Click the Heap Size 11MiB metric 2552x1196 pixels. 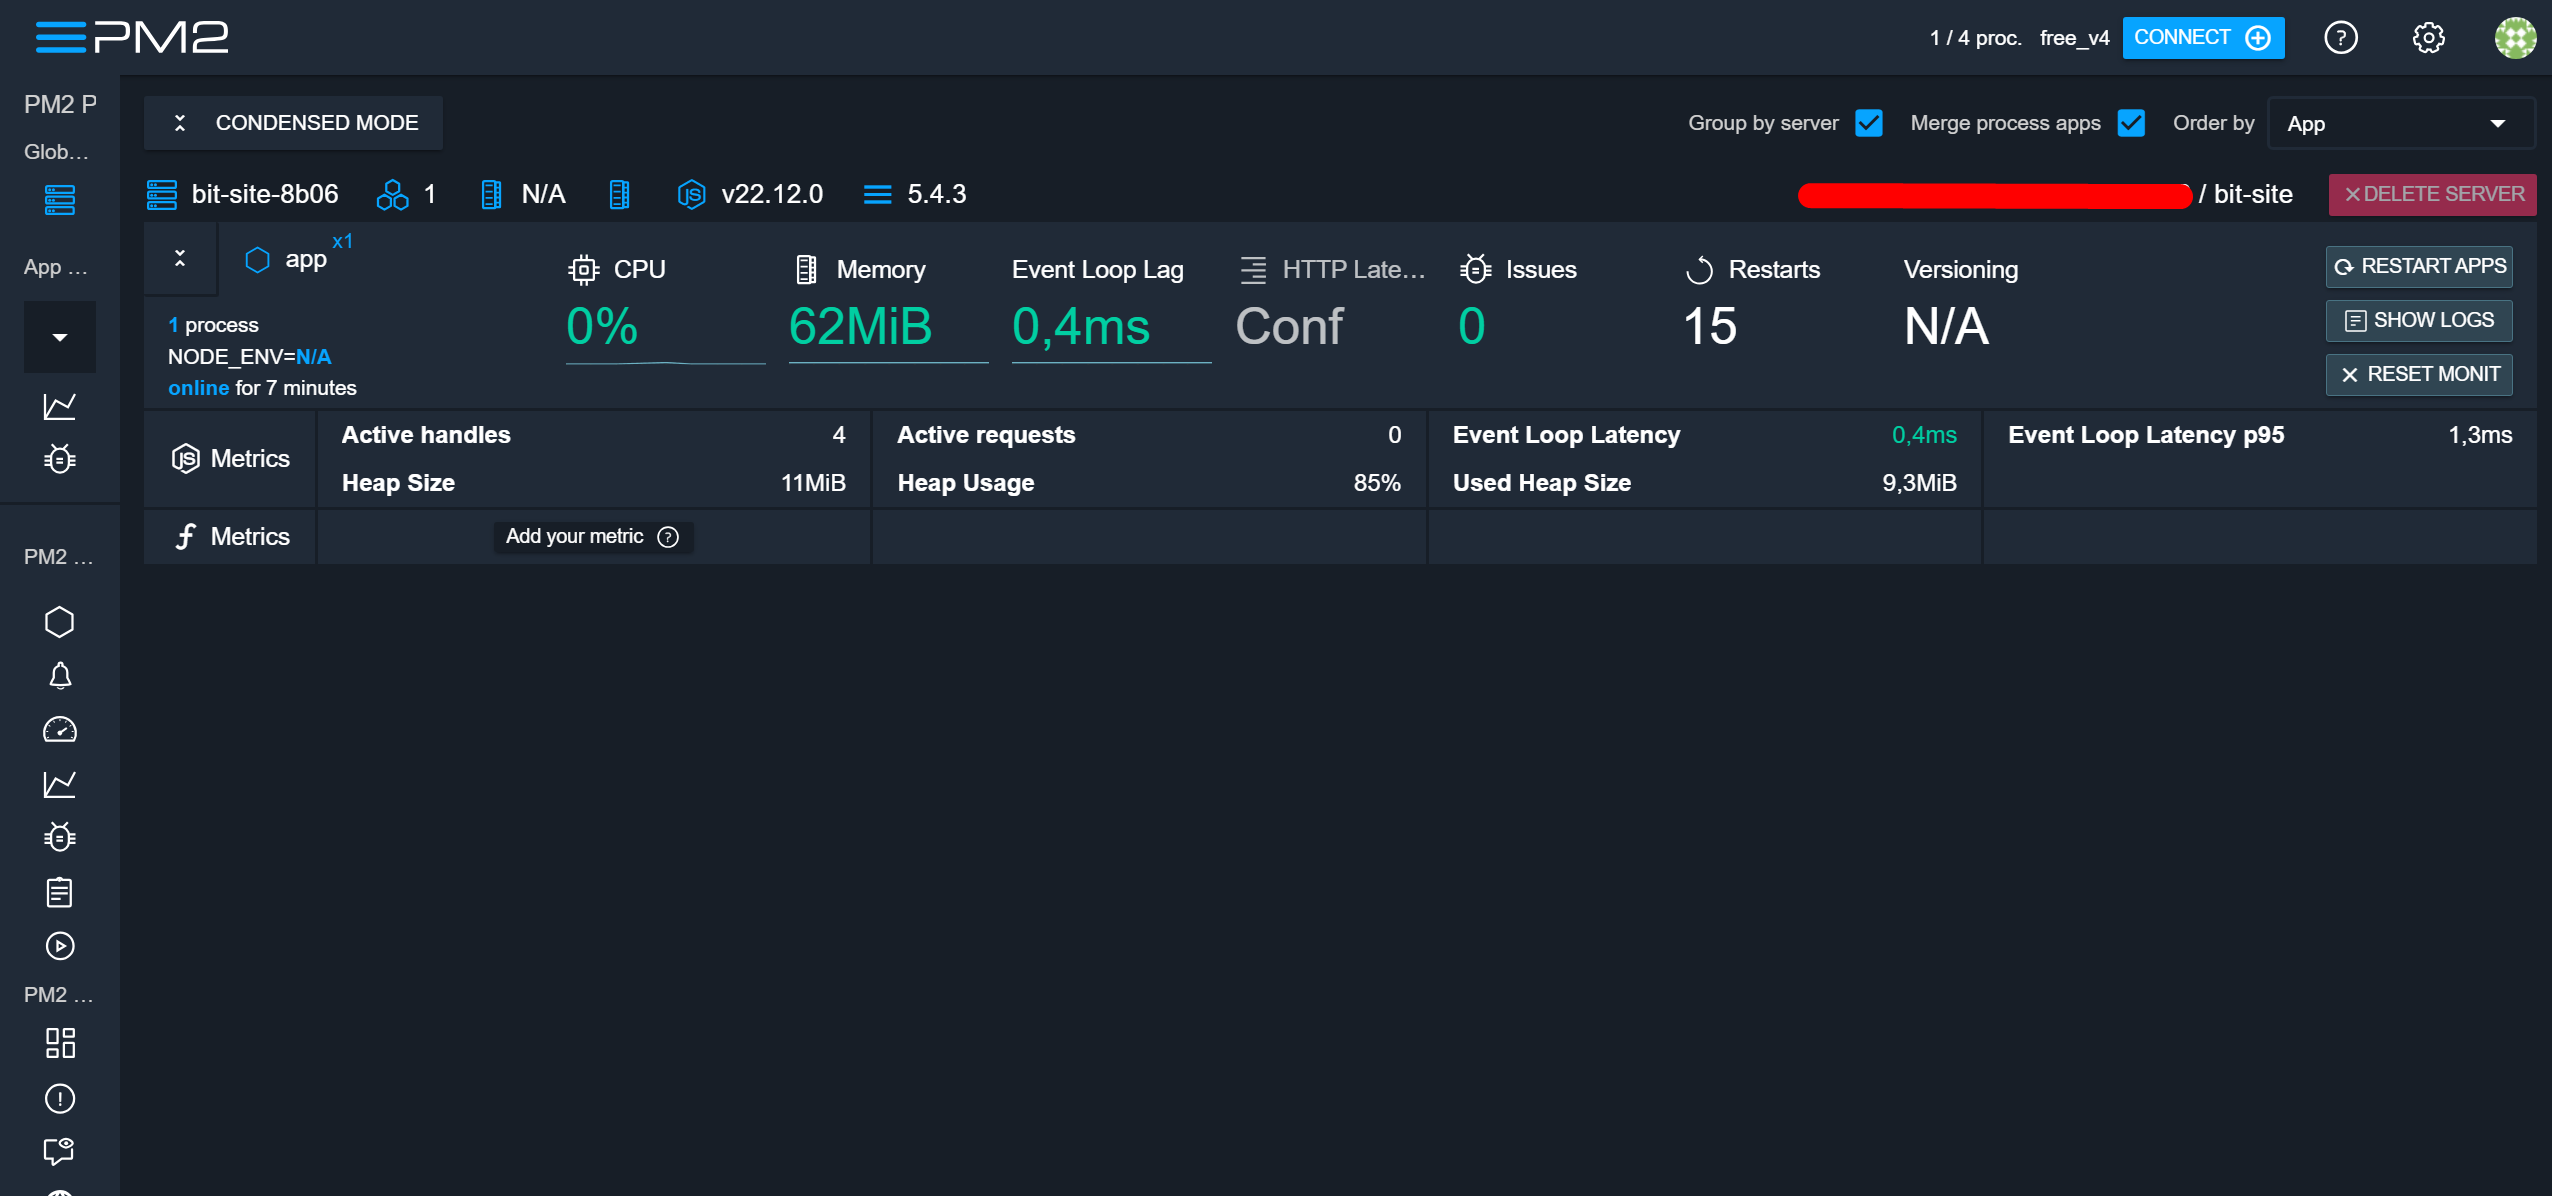click(593, 483)
